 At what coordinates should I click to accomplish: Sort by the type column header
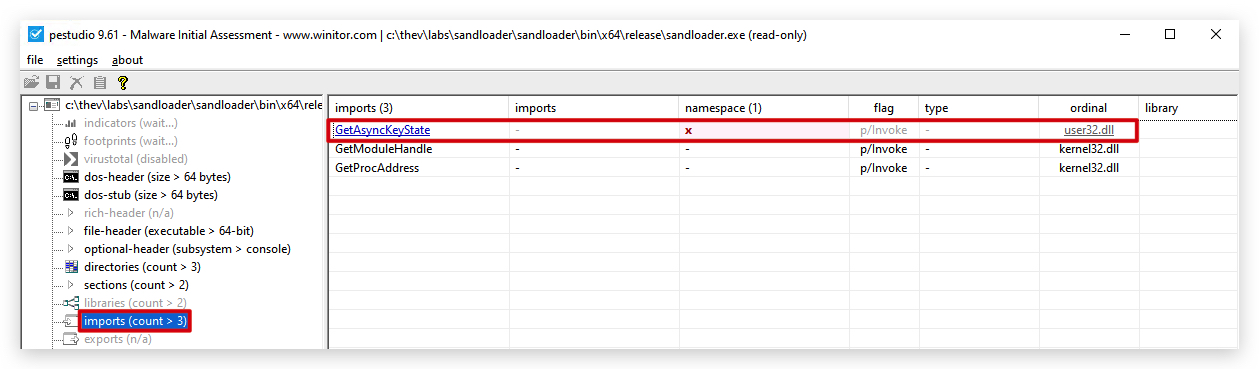coord(979,108)
